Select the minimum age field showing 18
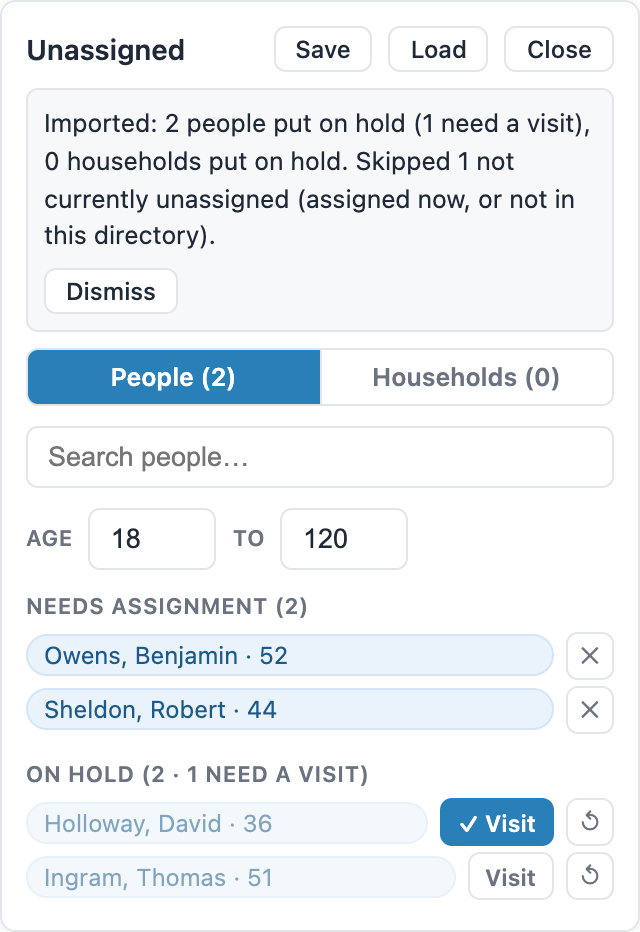This screenshot has height=932, width=640. (x=152, y=539)
